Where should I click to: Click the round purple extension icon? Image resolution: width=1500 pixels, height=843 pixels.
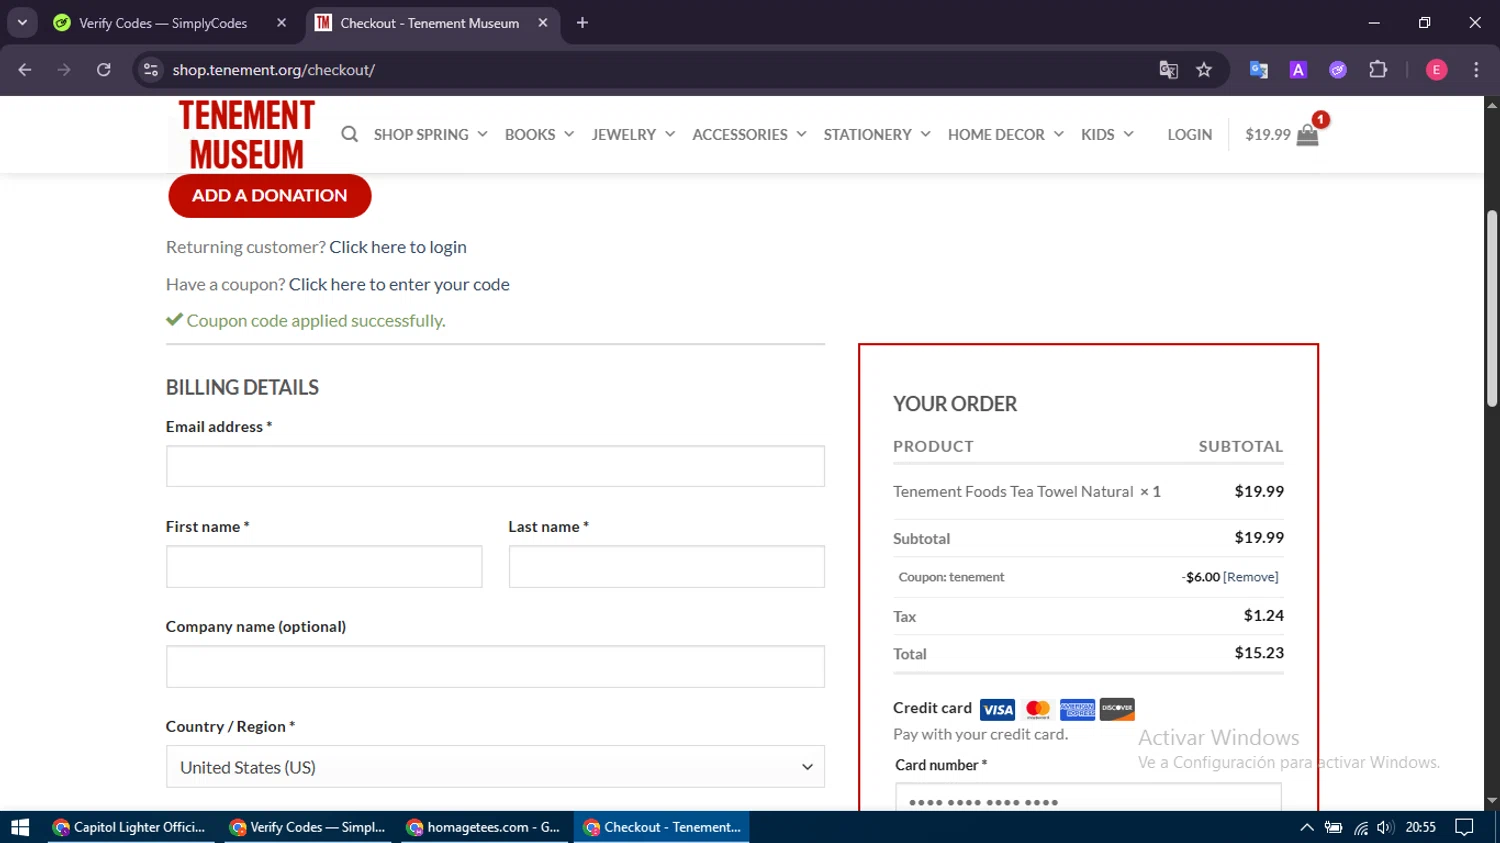(x=1338, y=70)
